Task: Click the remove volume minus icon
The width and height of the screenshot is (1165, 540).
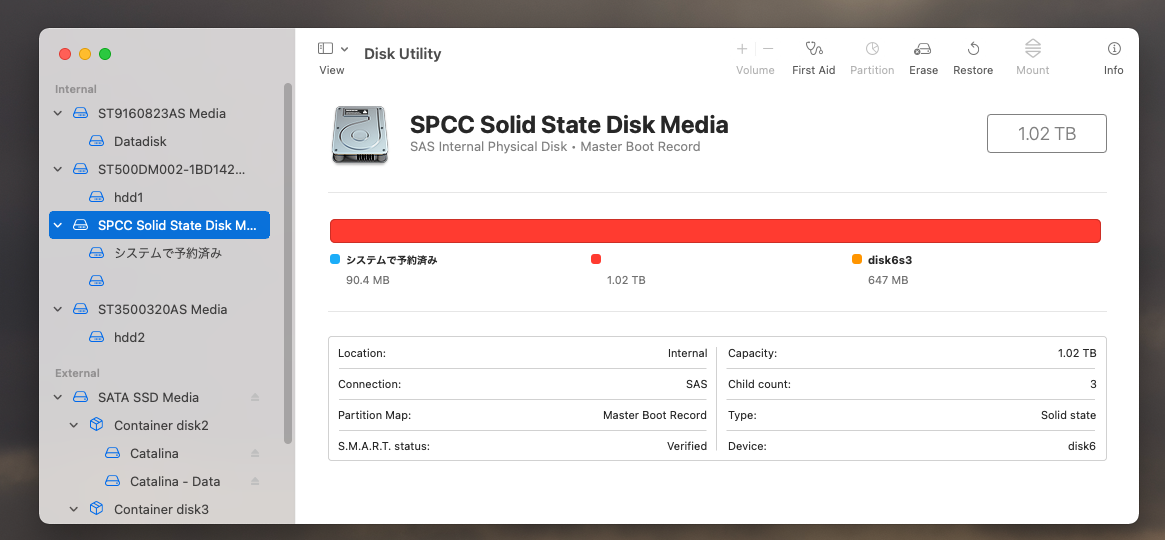Action: [x=768, y=49]
